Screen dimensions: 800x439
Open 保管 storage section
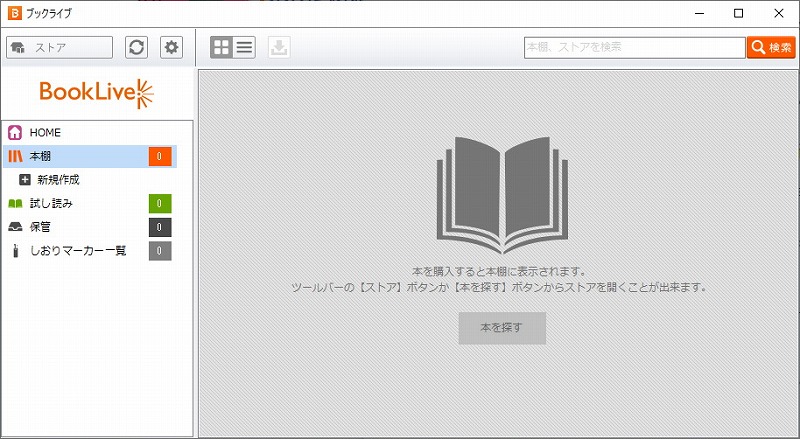[90, 227]
